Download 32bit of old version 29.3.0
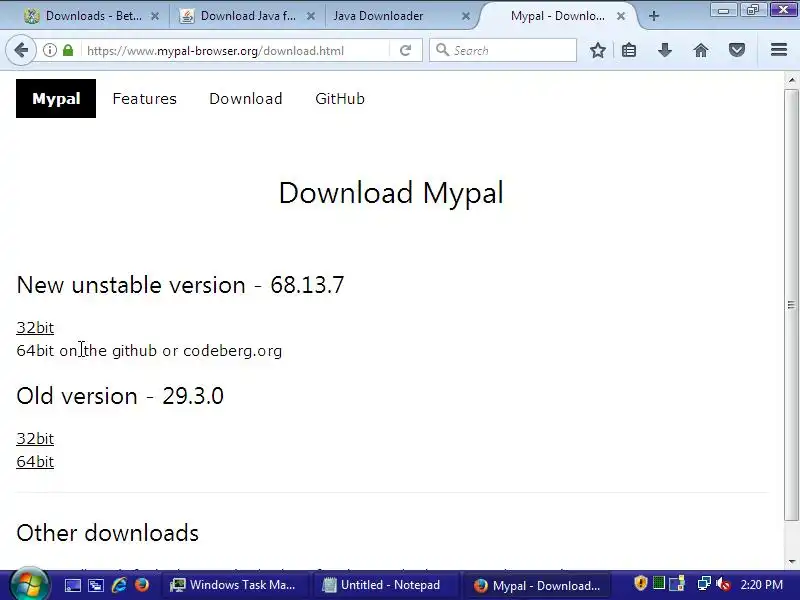This screenshot has width=800, height=600. [x=35, y=439]
